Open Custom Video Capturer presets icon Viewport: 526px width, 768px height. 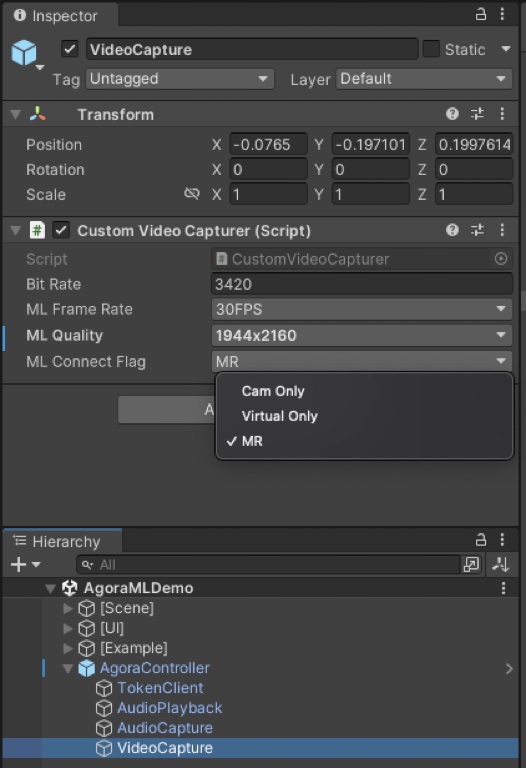(477, 230)
